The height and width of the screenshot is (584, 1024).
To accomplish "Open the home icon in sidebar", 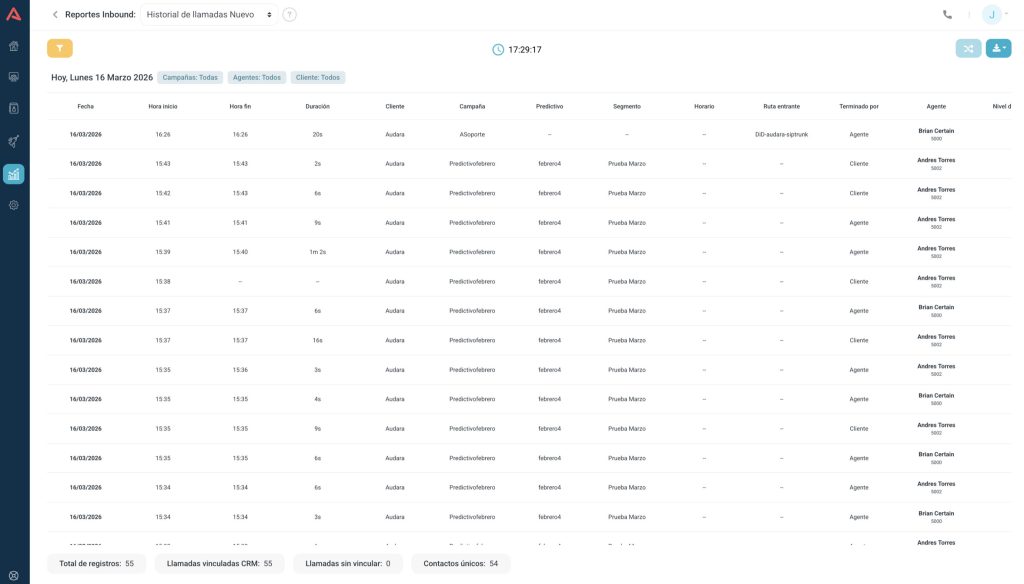I will point(14,46).
